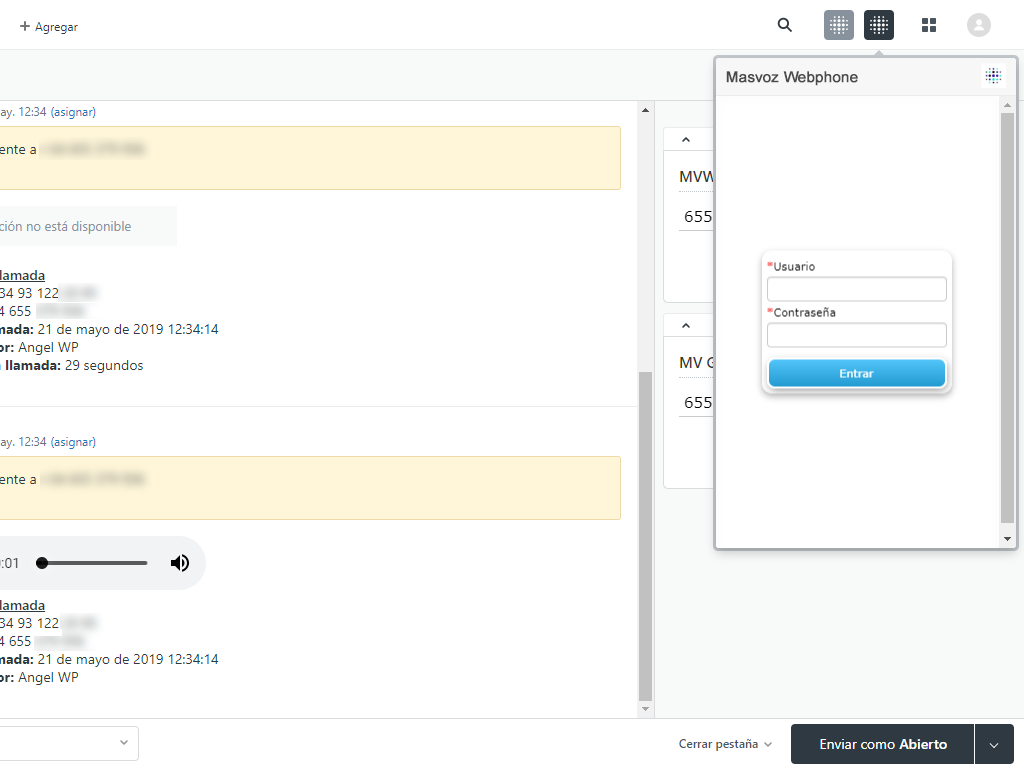
Task: Click the Entrar login button
Action: (x=856, y=373)
